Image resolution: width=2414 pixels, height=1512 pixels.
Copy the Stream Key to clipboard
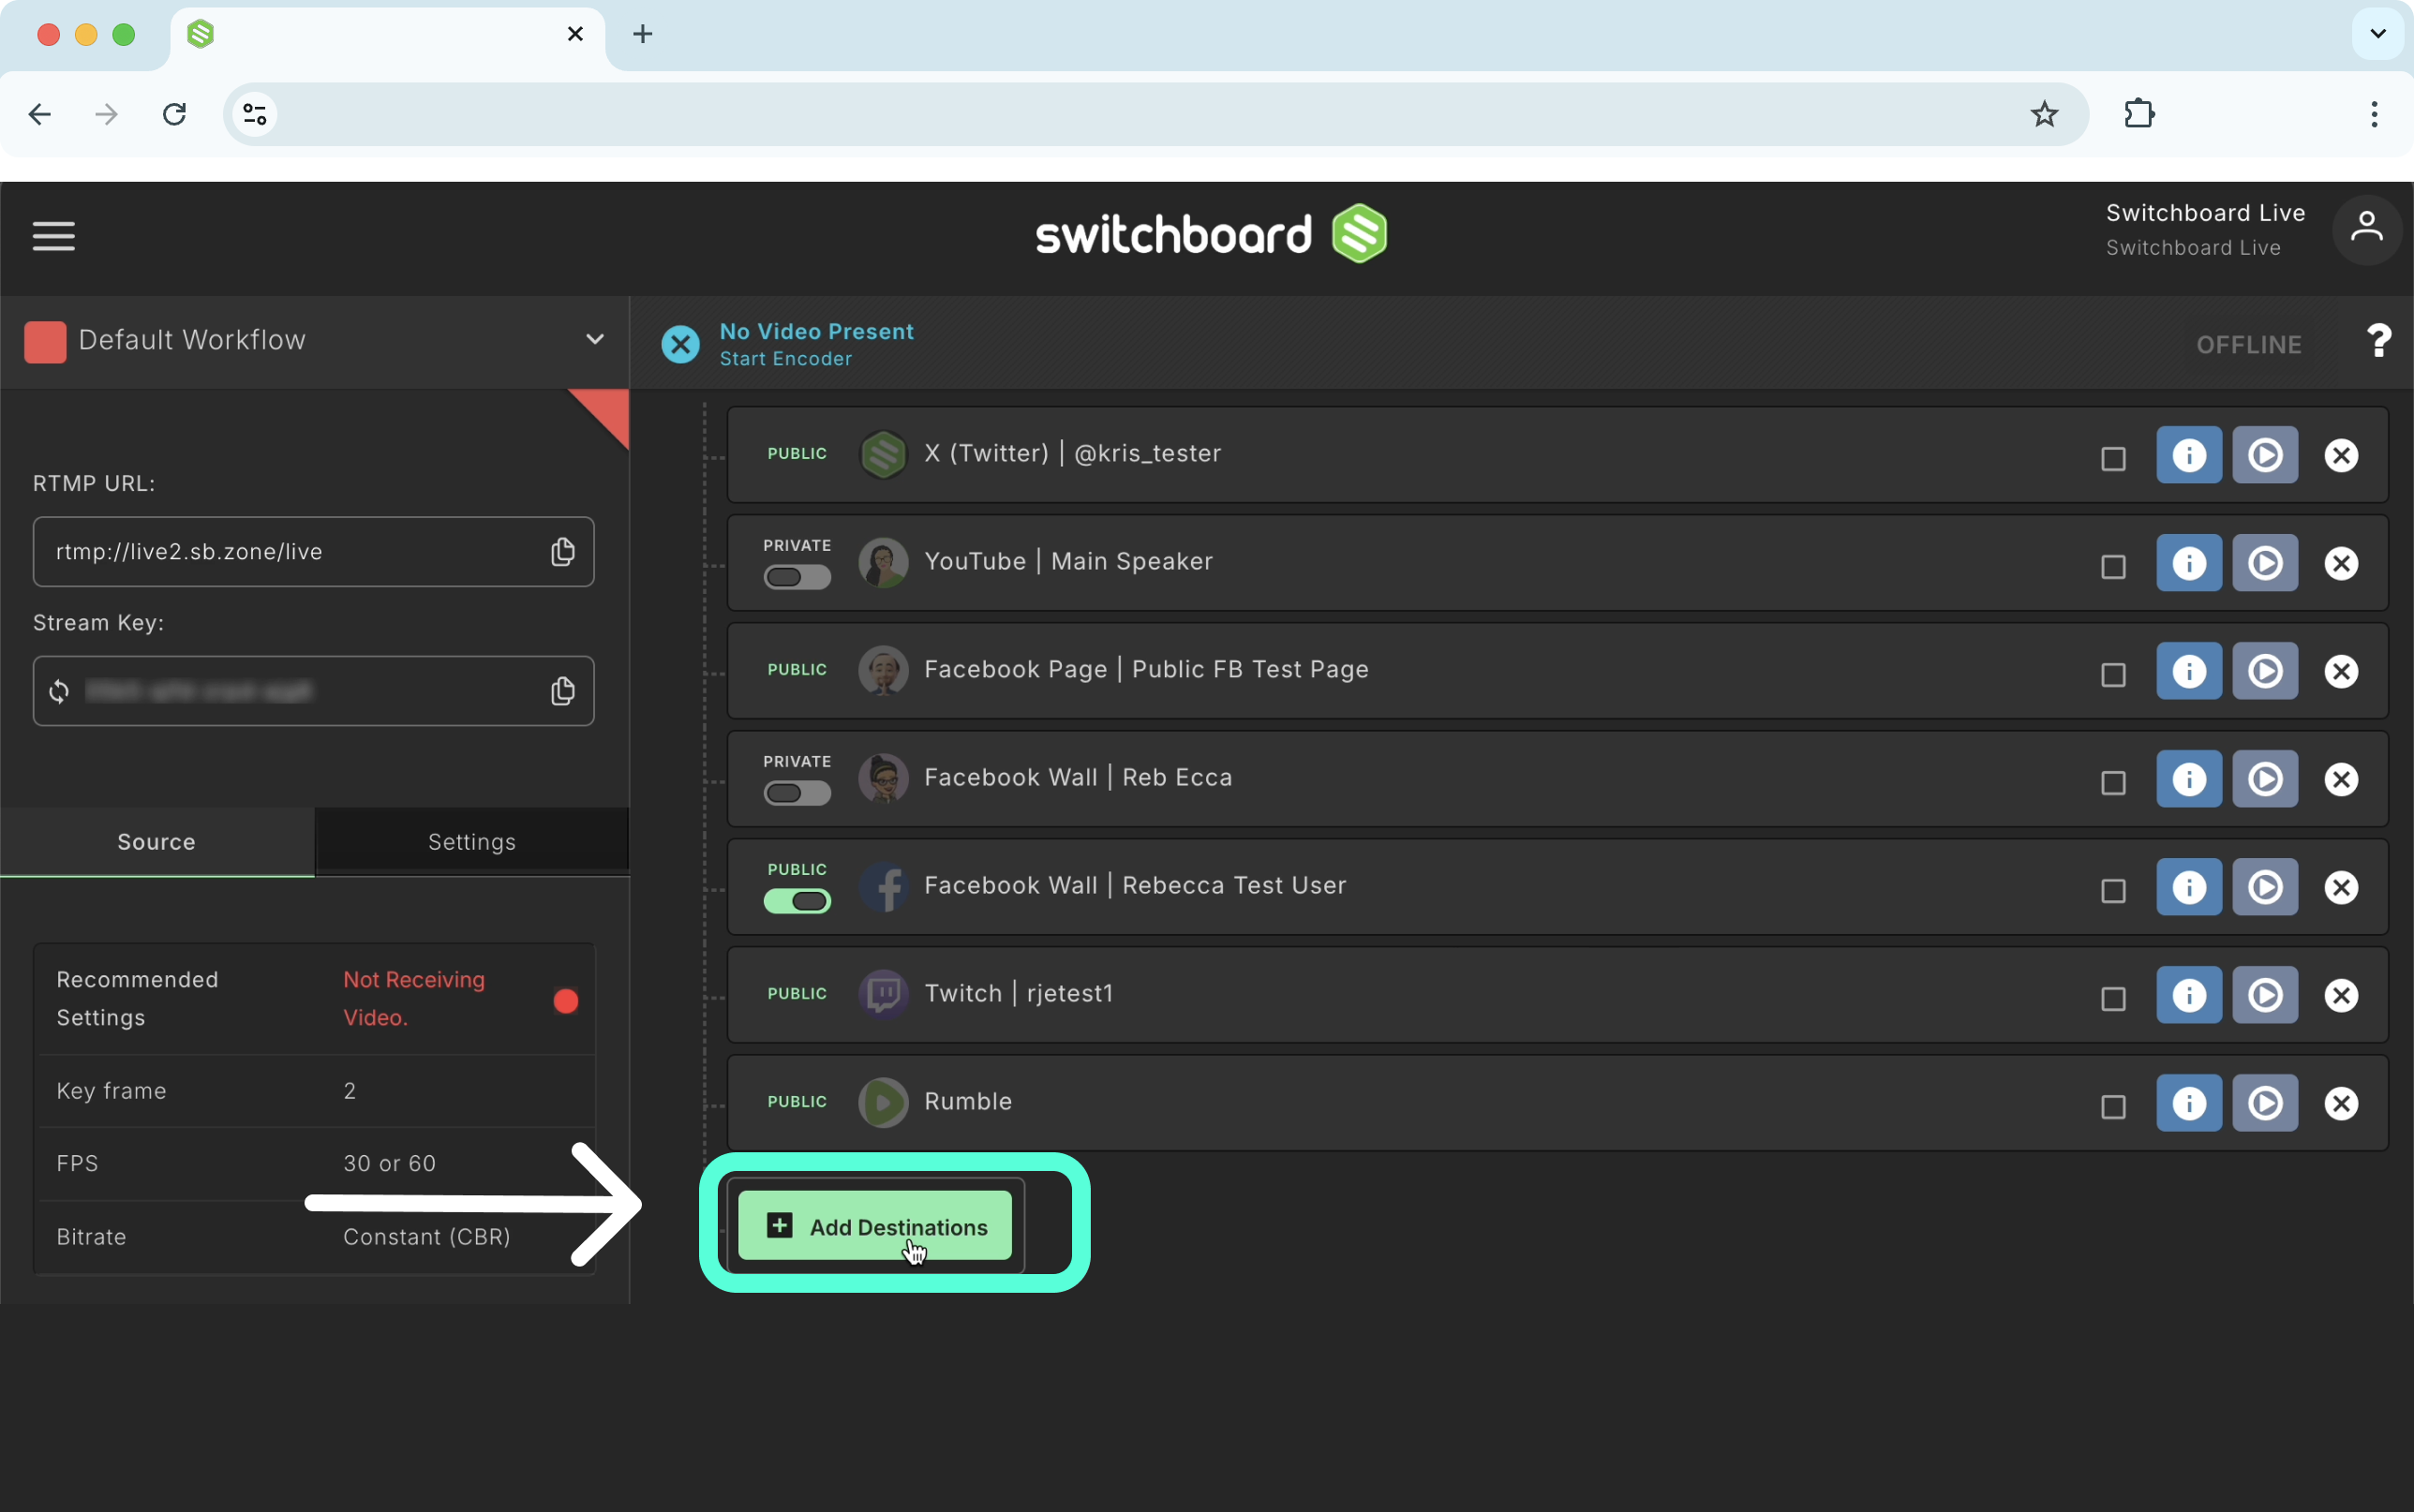tap(563, 691)
